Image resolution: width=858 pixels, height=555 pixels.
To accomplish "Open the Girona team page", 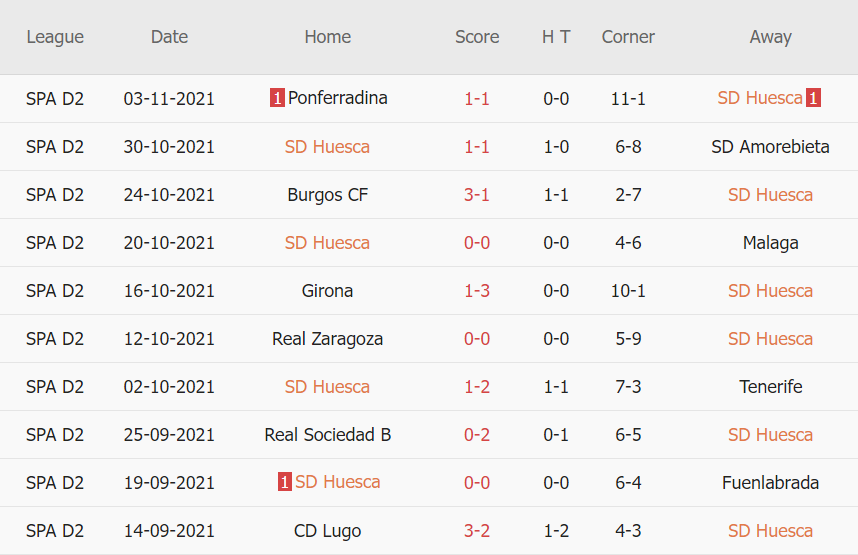I will point(327,291).
